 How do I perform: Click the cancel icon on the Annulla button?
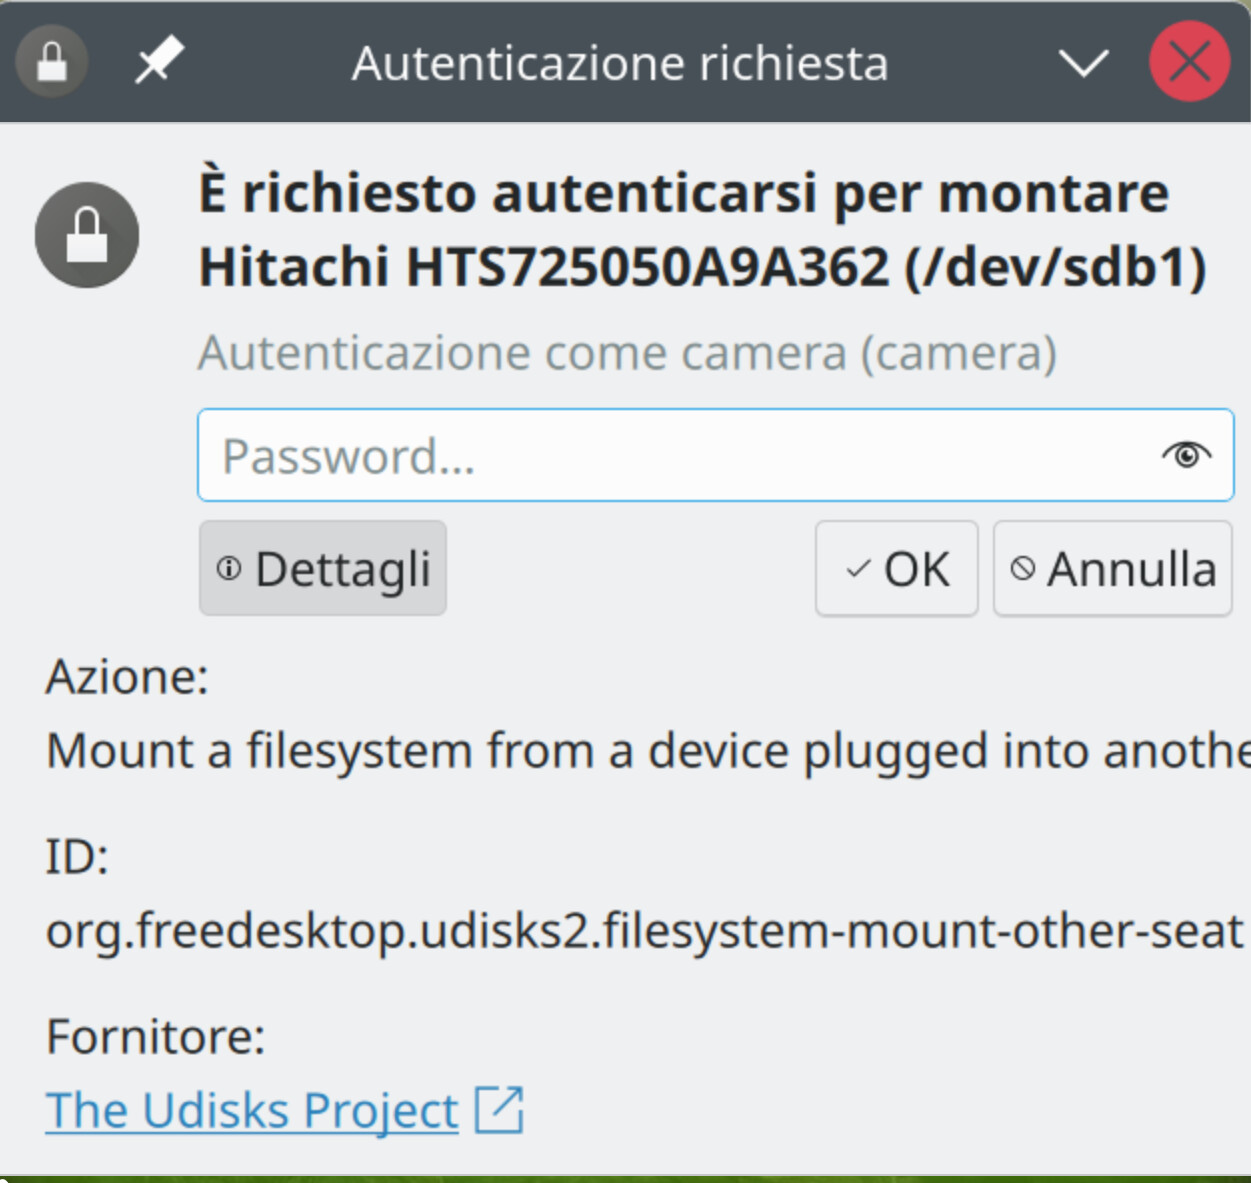pos(1022,569)
